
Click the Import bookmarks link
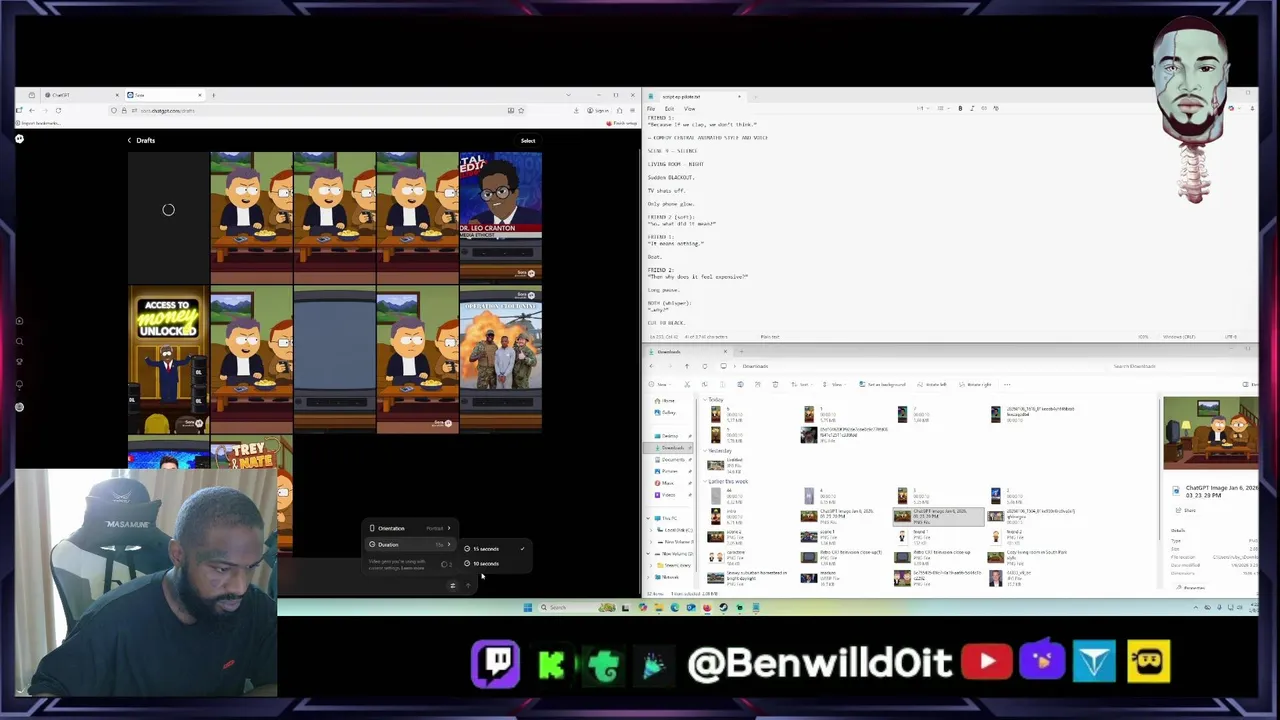pos(40,123)
